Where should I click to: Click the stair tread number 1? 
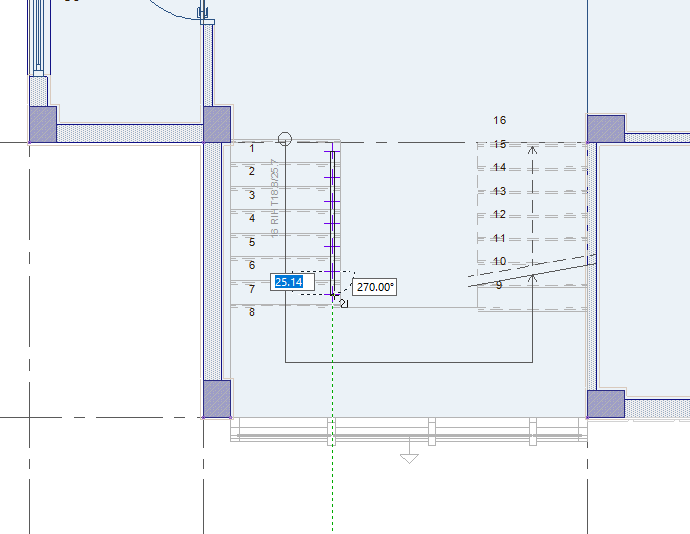point(252,148)
